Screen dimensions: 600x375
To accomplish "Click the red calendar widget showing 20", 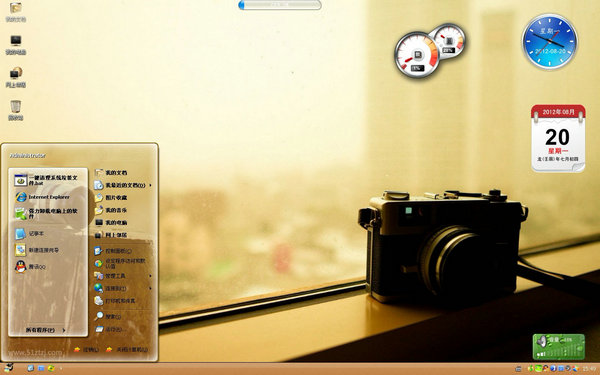I will coord(558,138).
